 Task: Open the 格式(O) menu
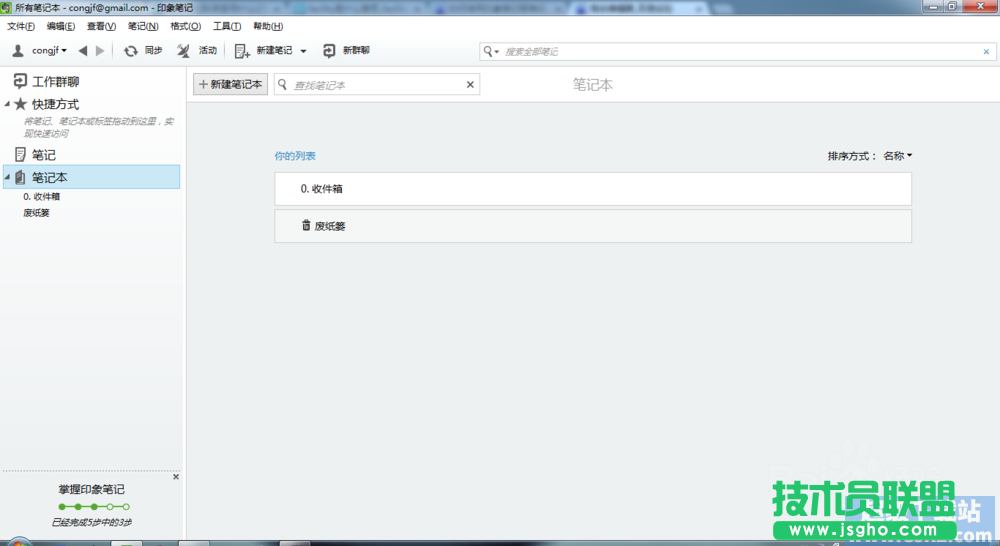(186, 26)
